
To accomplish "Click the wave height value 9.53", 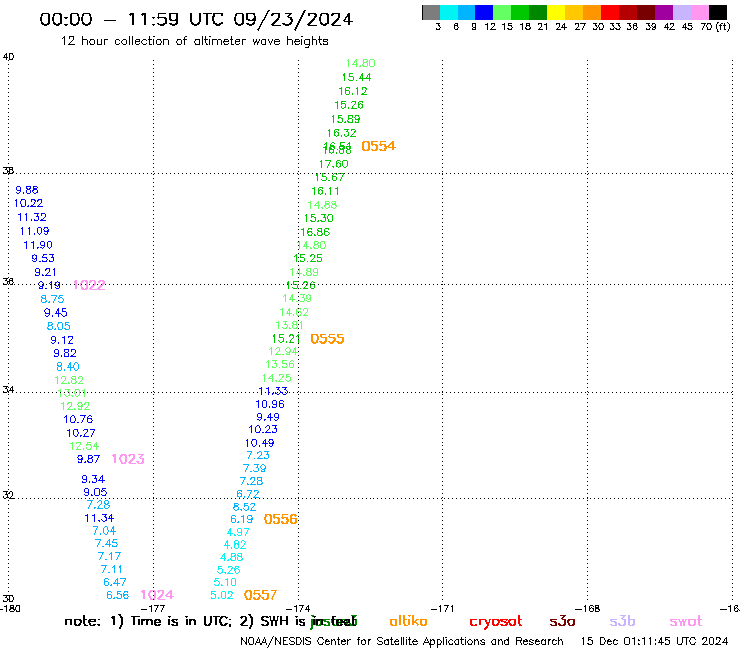I will click(x=43, y=259).
